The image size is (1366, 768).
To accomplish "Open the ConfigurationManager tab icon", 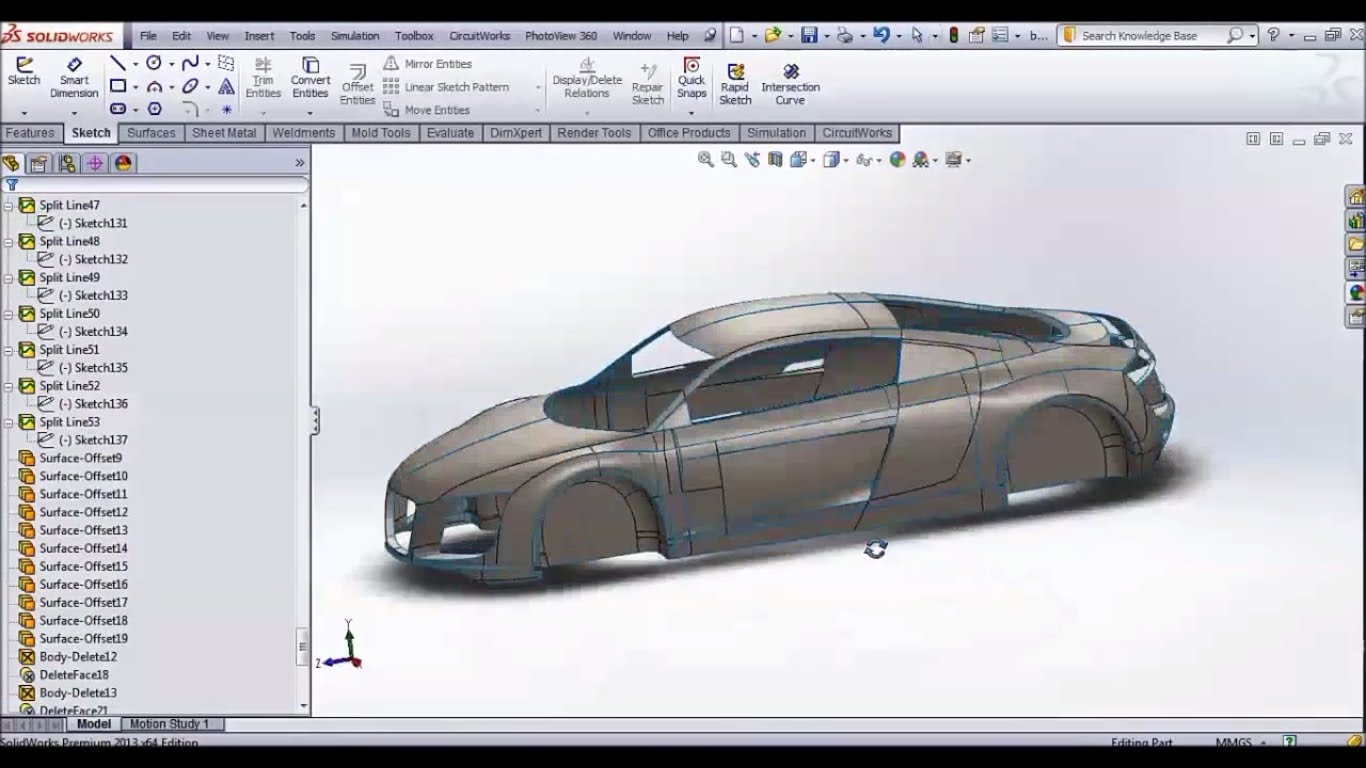I will click(67, 164).
